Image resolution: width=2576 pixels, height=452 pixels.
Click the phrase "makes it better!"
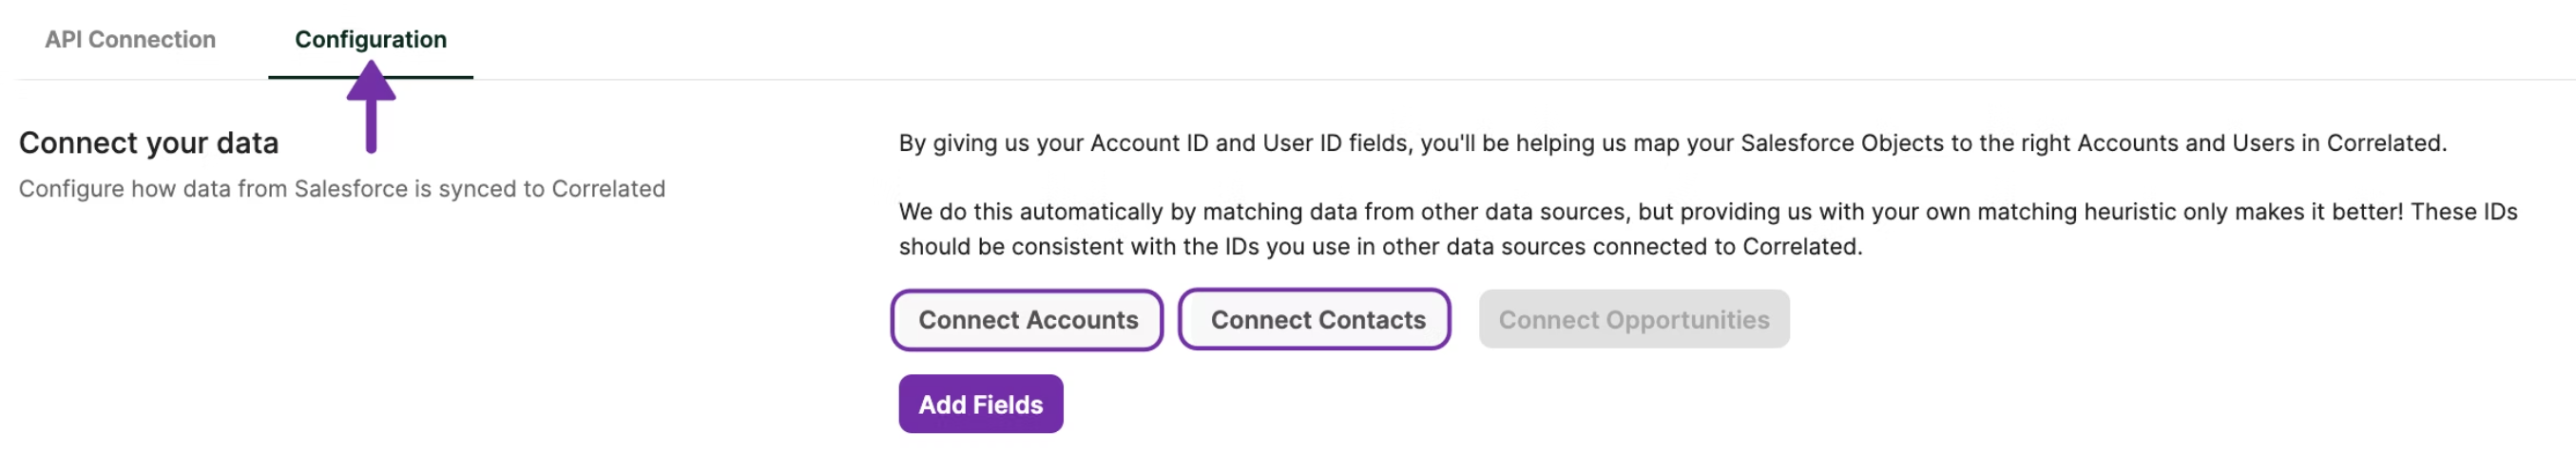click(2317, 212)
